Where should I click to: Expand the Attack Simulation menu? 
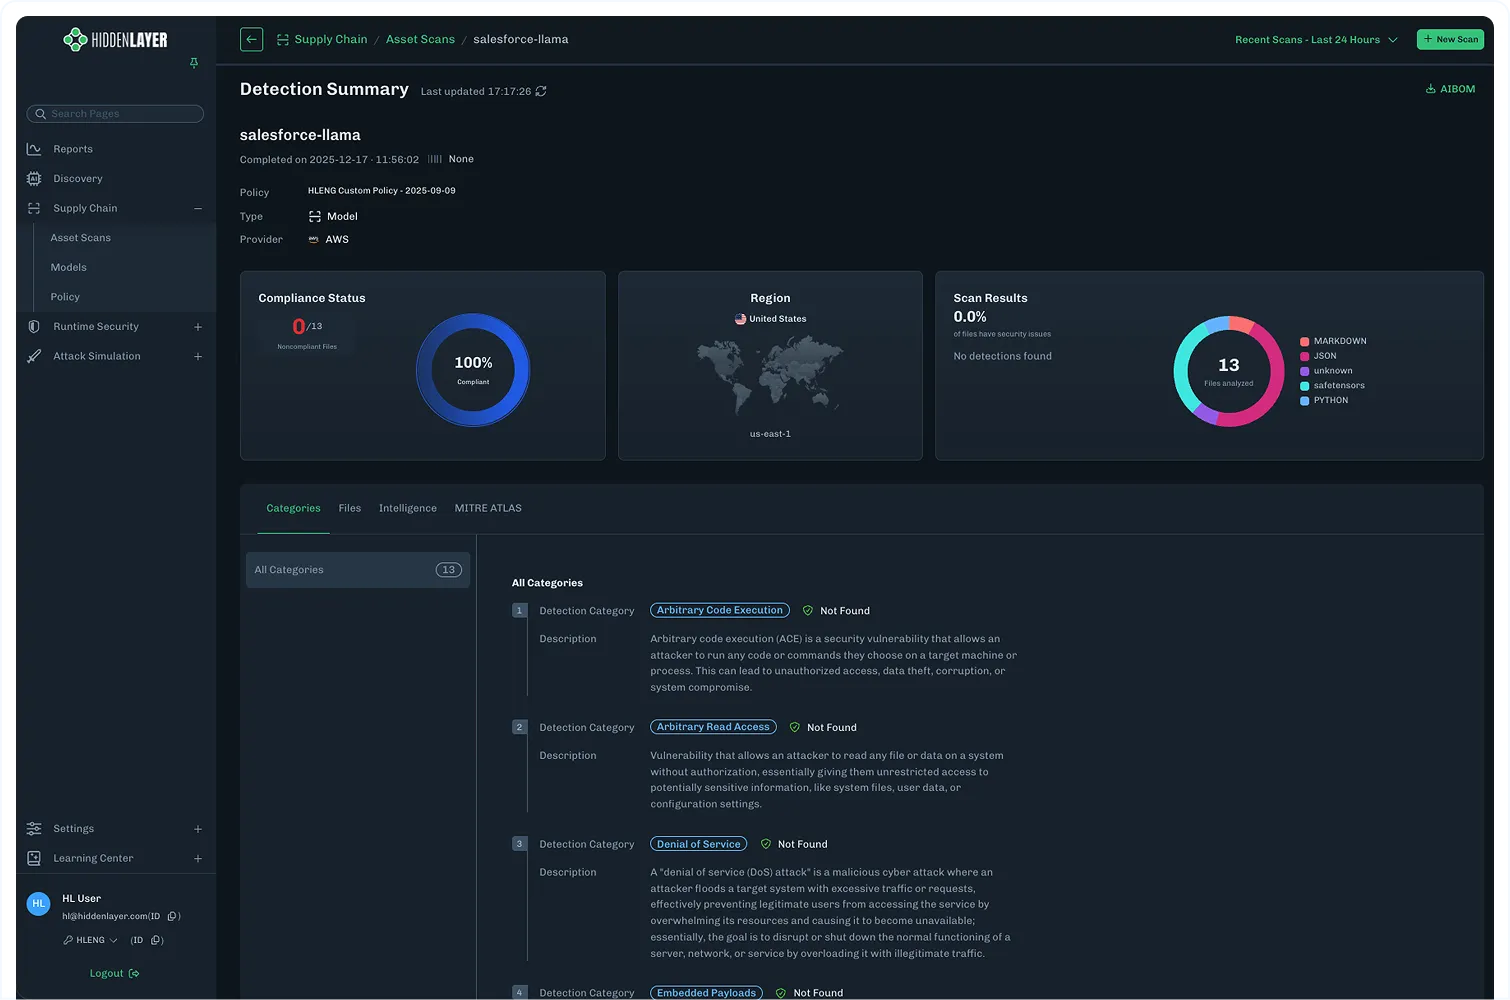[x=198, y=356]
